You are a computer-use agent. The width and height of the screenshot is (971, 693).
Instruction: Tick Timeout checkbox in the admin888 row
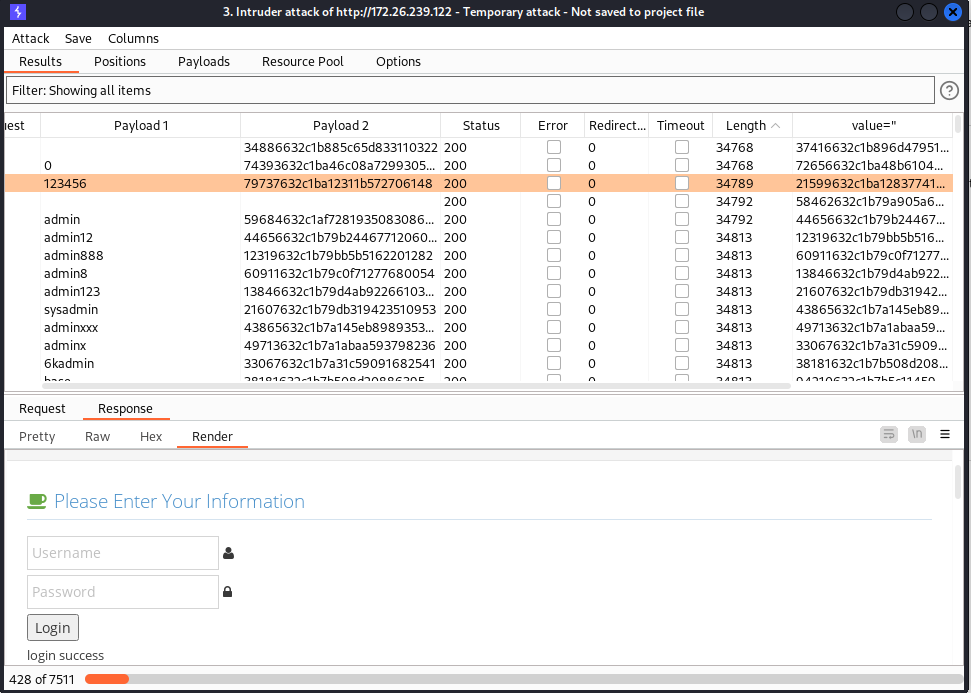pos(682,255)
